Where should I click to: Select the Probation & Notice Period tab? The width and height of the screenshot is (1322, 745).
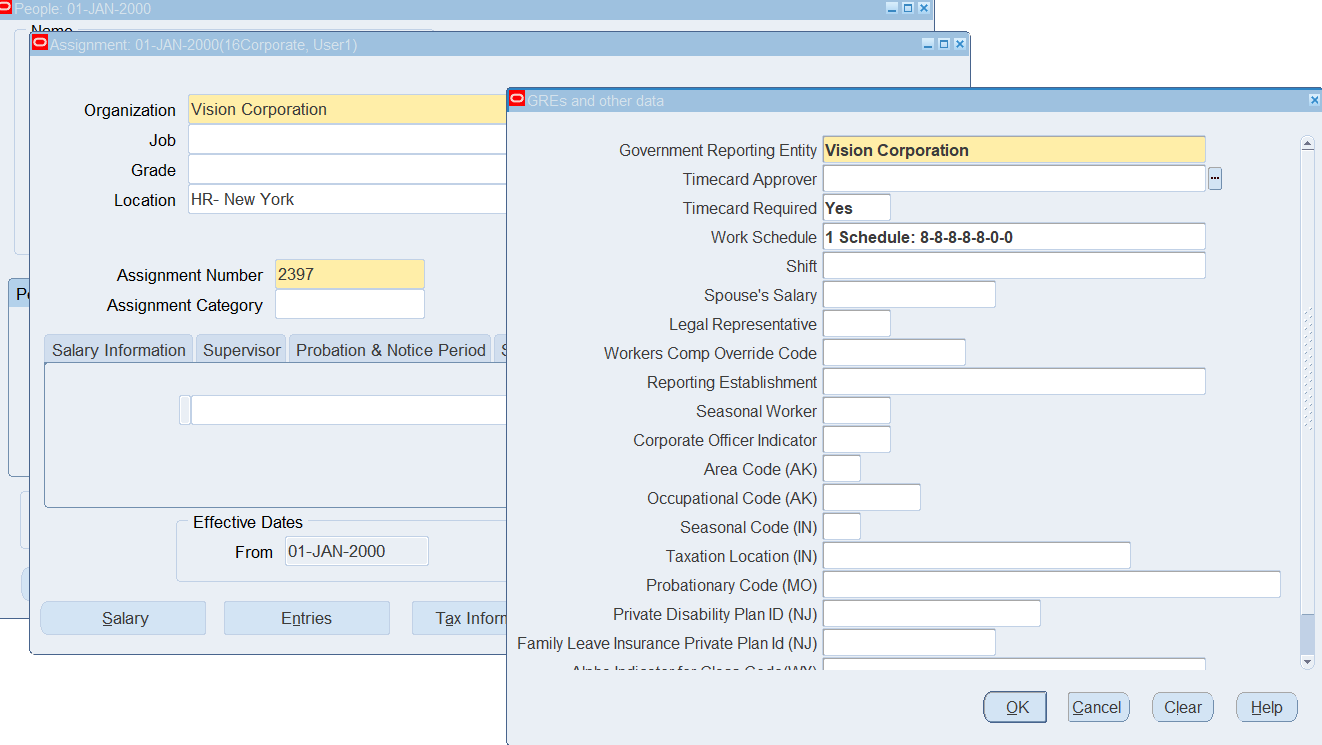(390, 350)
